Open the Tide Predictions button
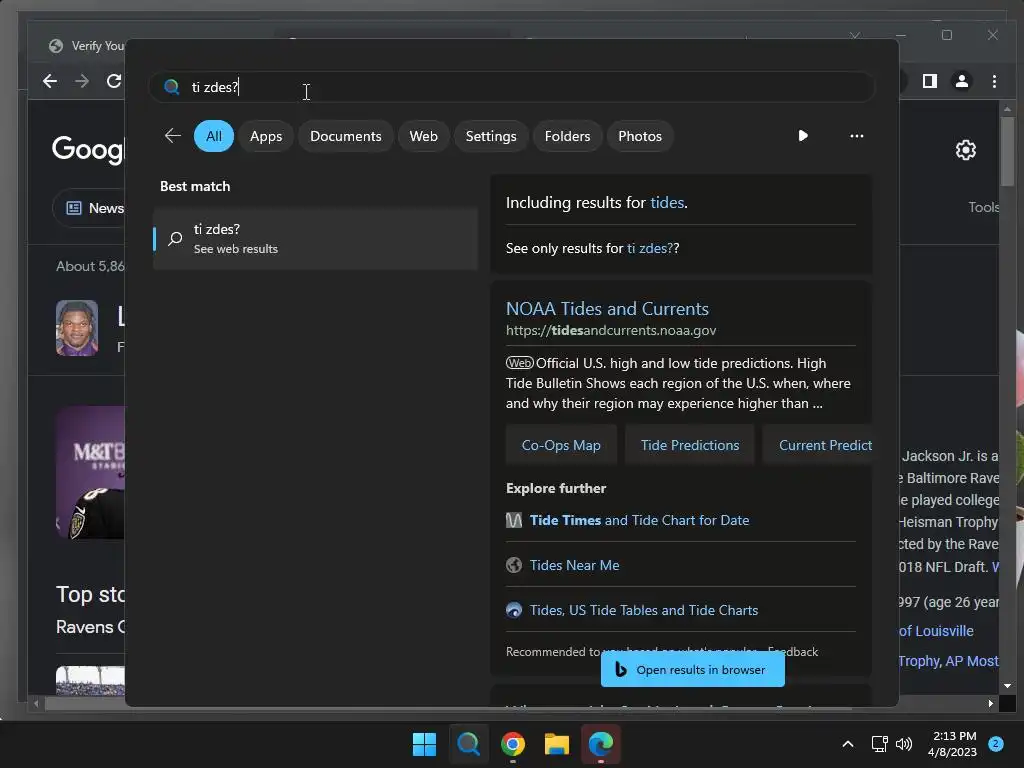This screenshot has height=768, width=1024. pos(690,445)
